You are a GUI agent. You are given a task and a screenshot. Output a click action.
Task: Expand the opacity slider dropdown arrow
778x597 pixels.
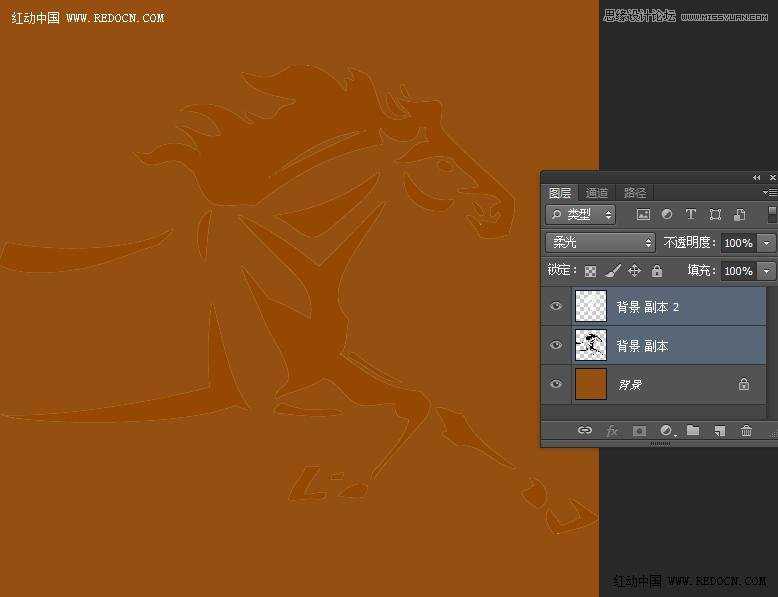(767, 243)
